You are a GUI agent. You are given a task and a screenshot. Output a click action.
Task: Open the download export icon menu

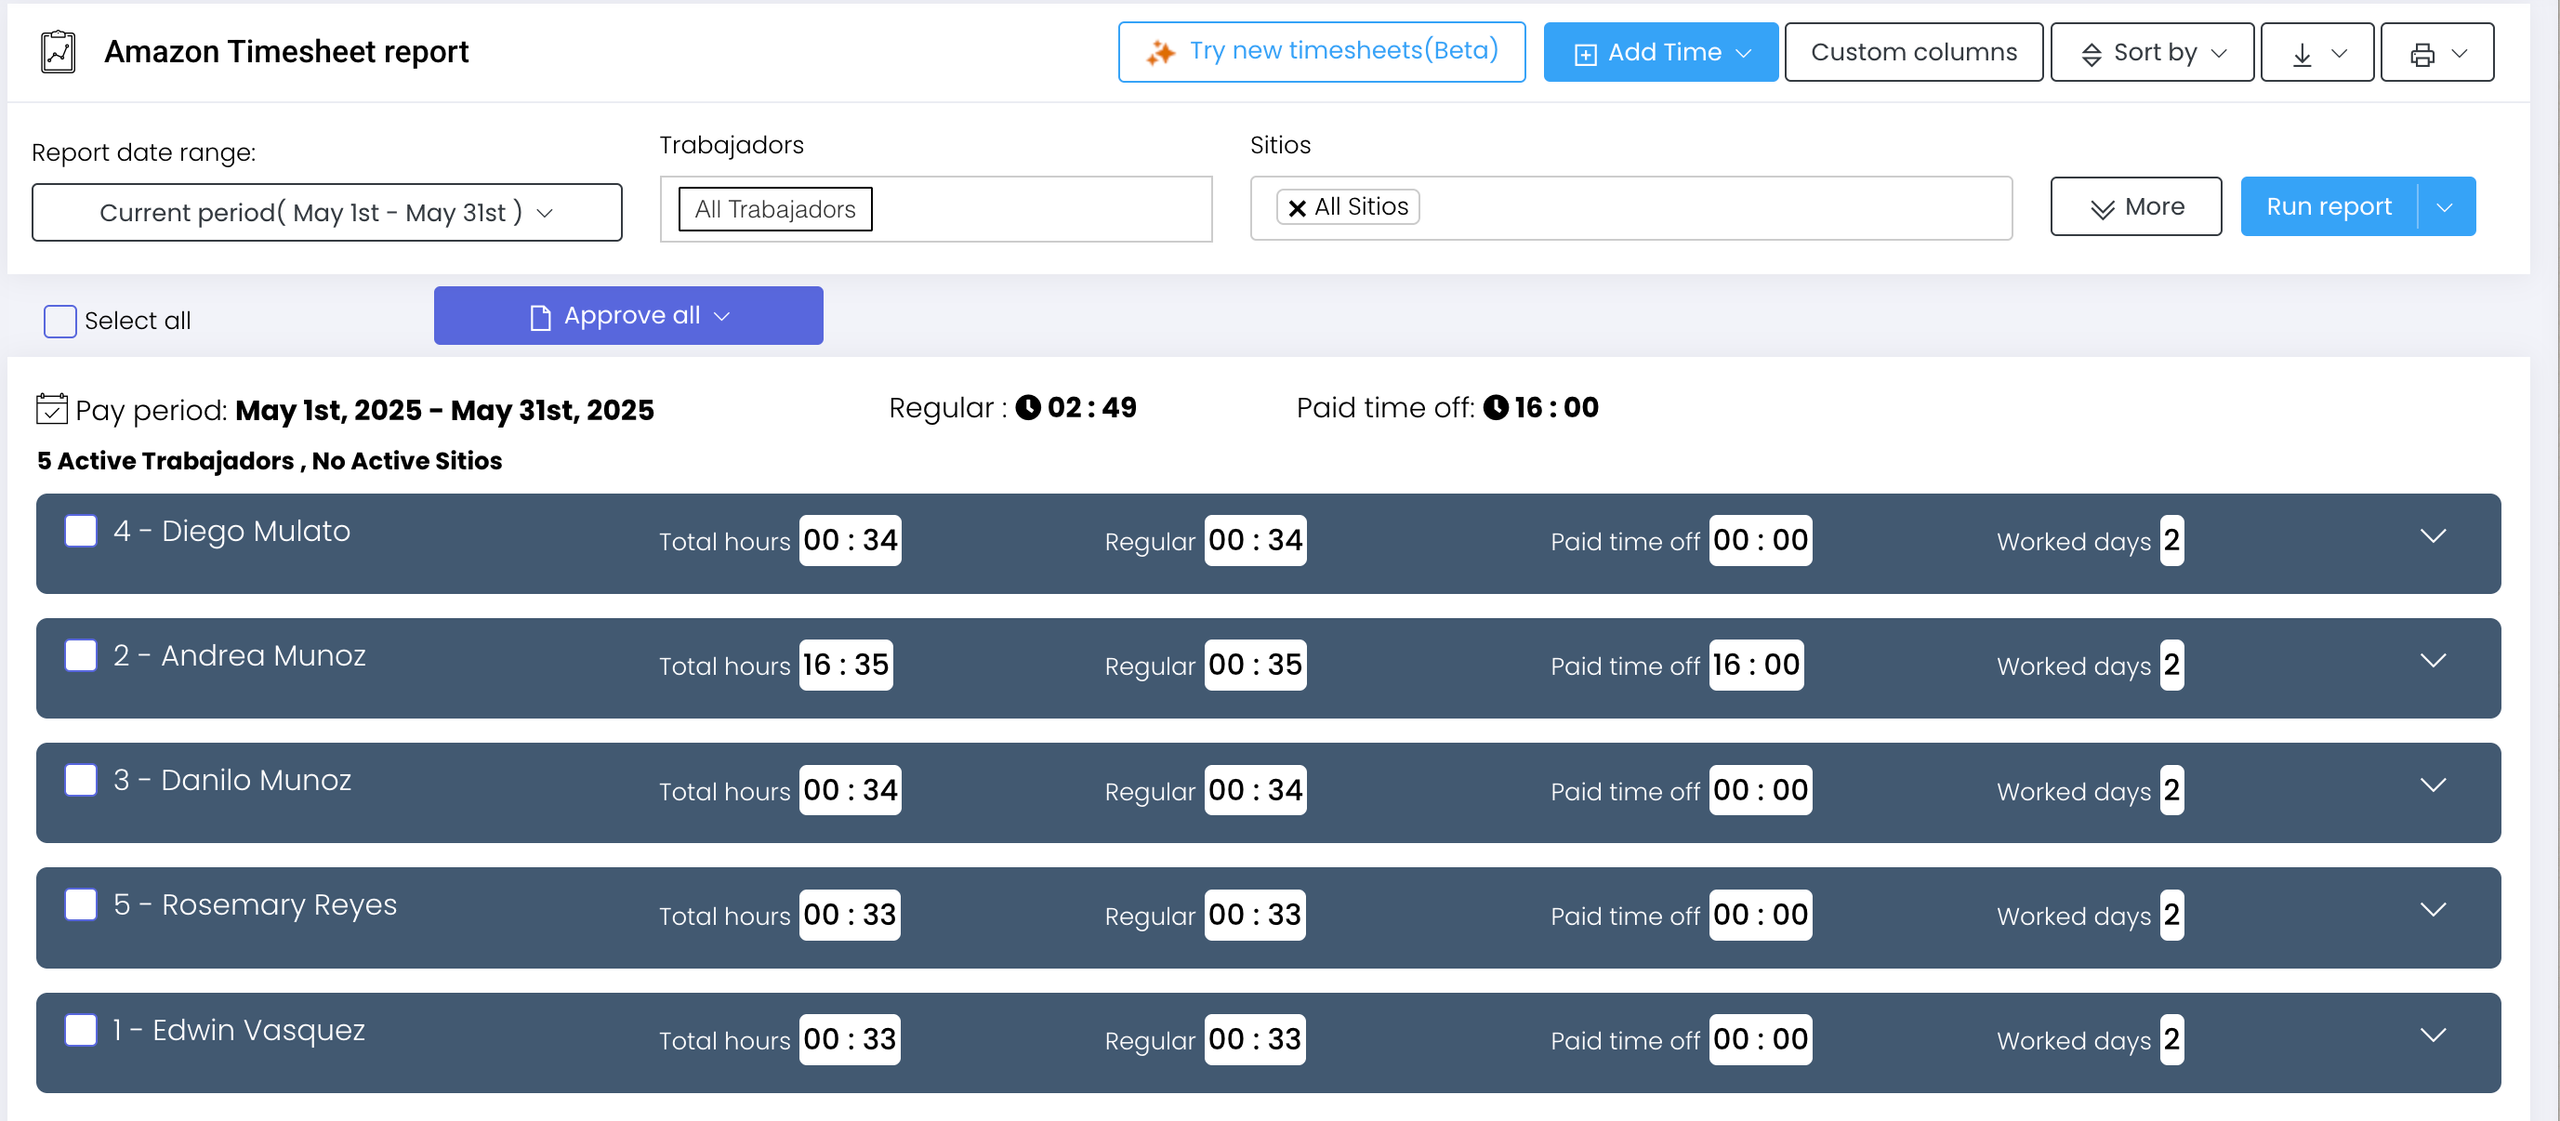pyautogui.click(x=2316, y=53)
